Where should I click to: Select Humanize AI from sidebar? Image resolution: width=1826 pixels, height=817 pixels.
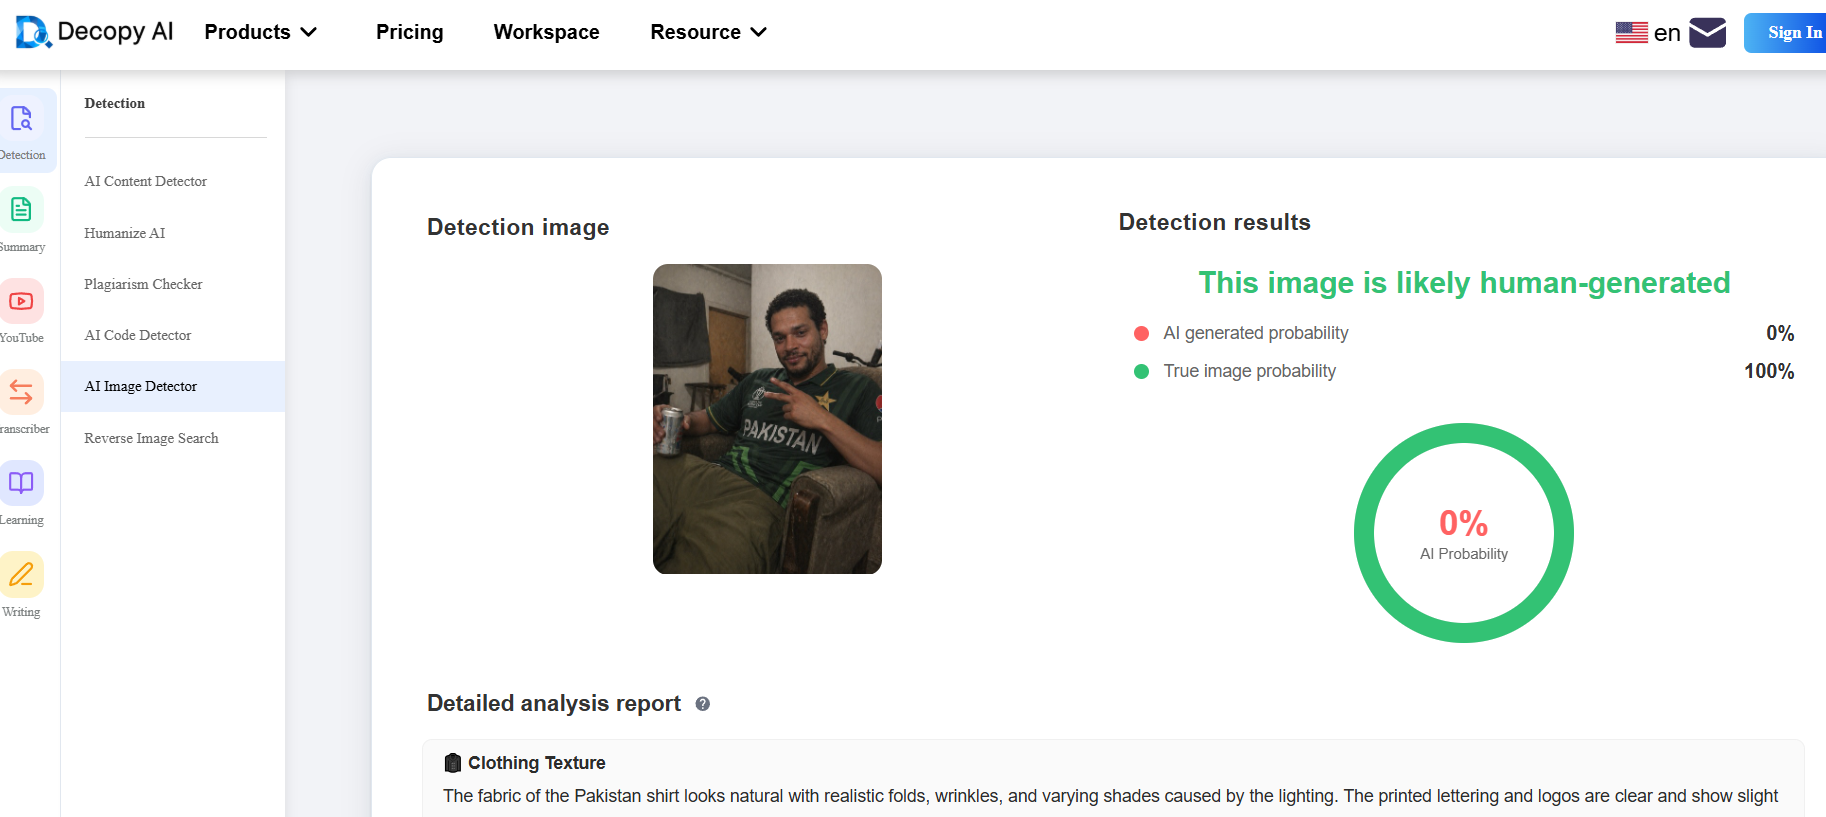(x=125, y=233)
